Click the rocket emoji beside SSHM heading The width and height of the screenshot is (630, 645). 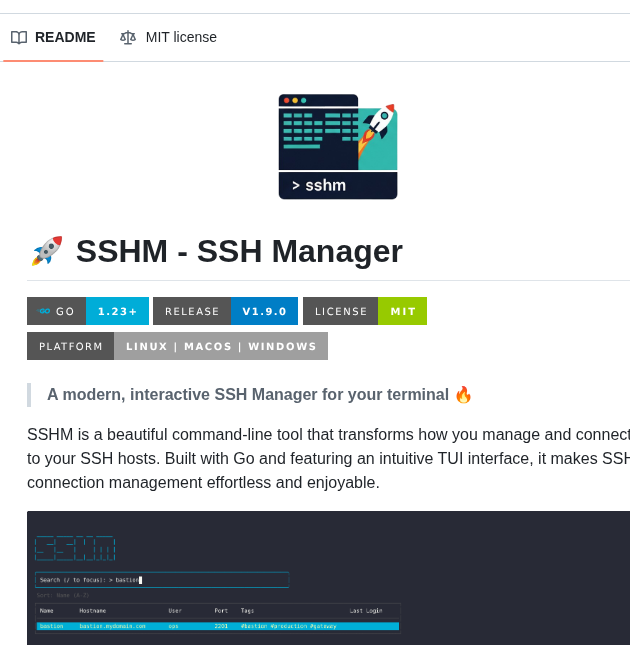coord(46,251)
